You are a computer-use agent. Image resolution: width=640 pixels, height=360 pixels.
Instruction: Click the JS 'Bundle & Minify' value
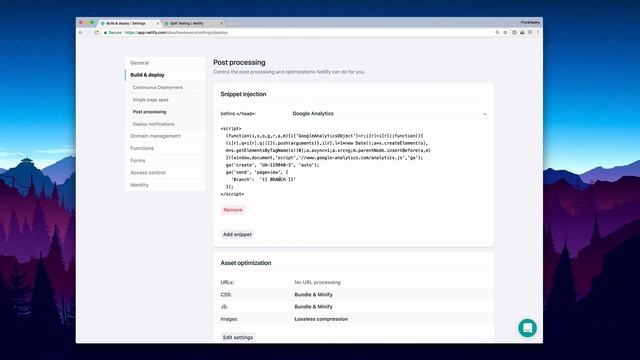point(313,307)
